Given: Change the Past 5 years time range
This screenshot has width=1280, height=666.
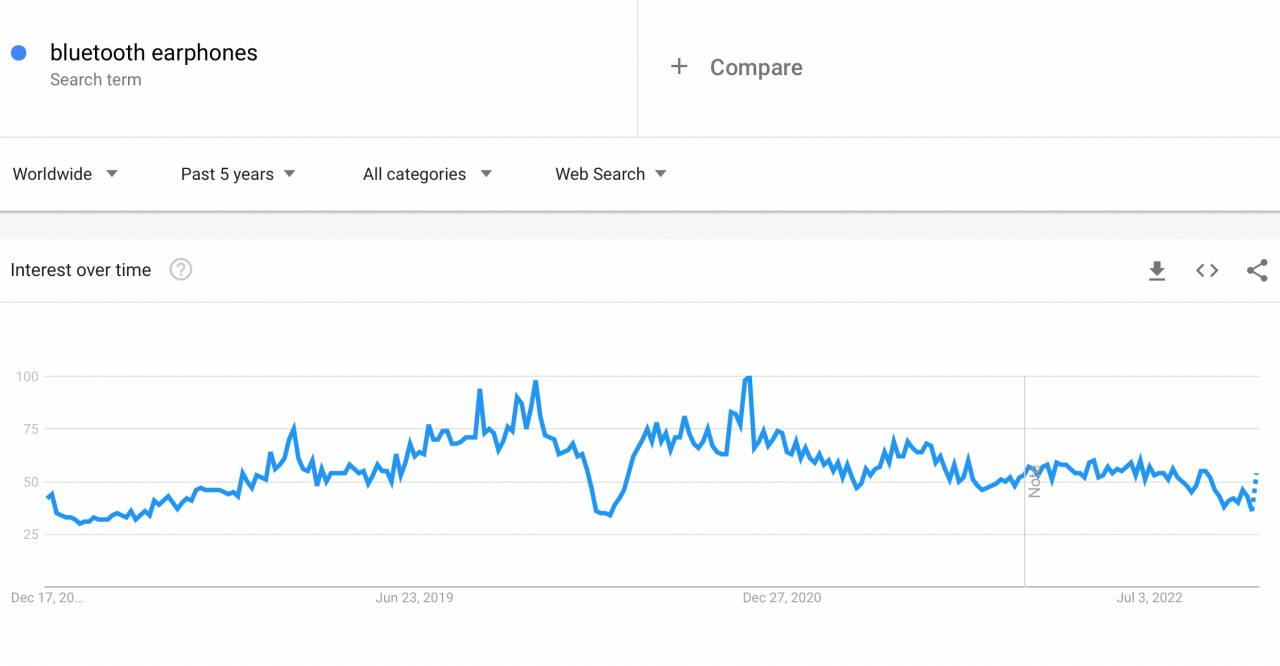Looking at the screenshot, I should (x=227, y=174).
